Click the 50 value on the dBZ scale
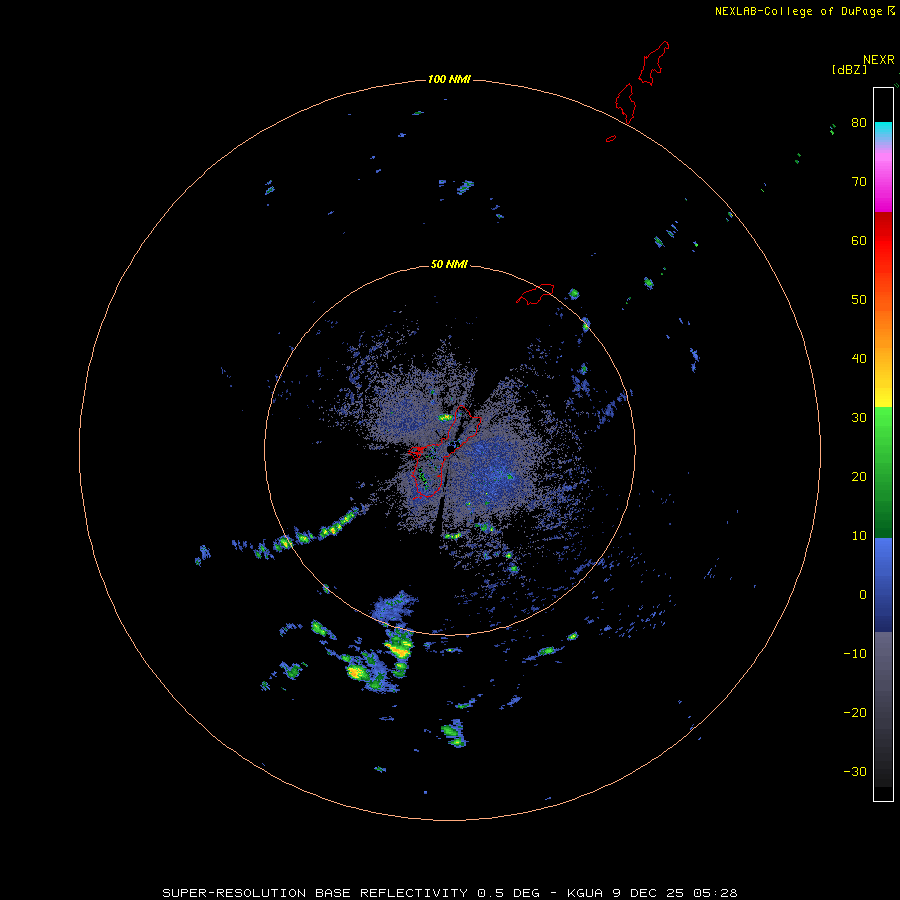The height and width of the screenshot is (900, 900). (859, 300)
